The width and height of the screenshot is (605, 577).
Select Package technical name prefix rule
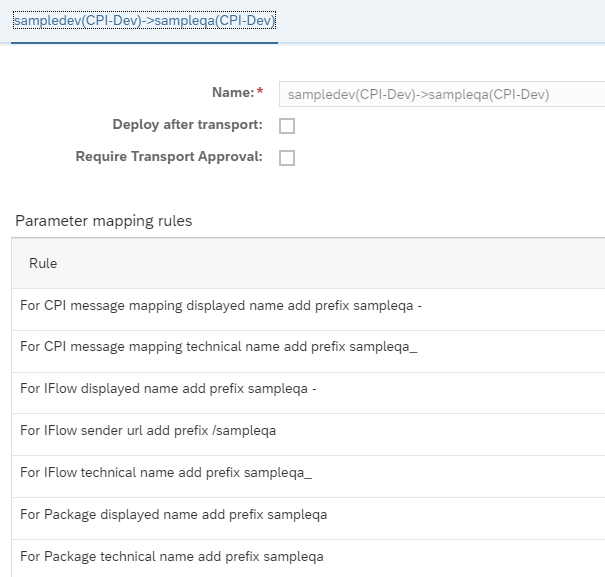[308, 559]
